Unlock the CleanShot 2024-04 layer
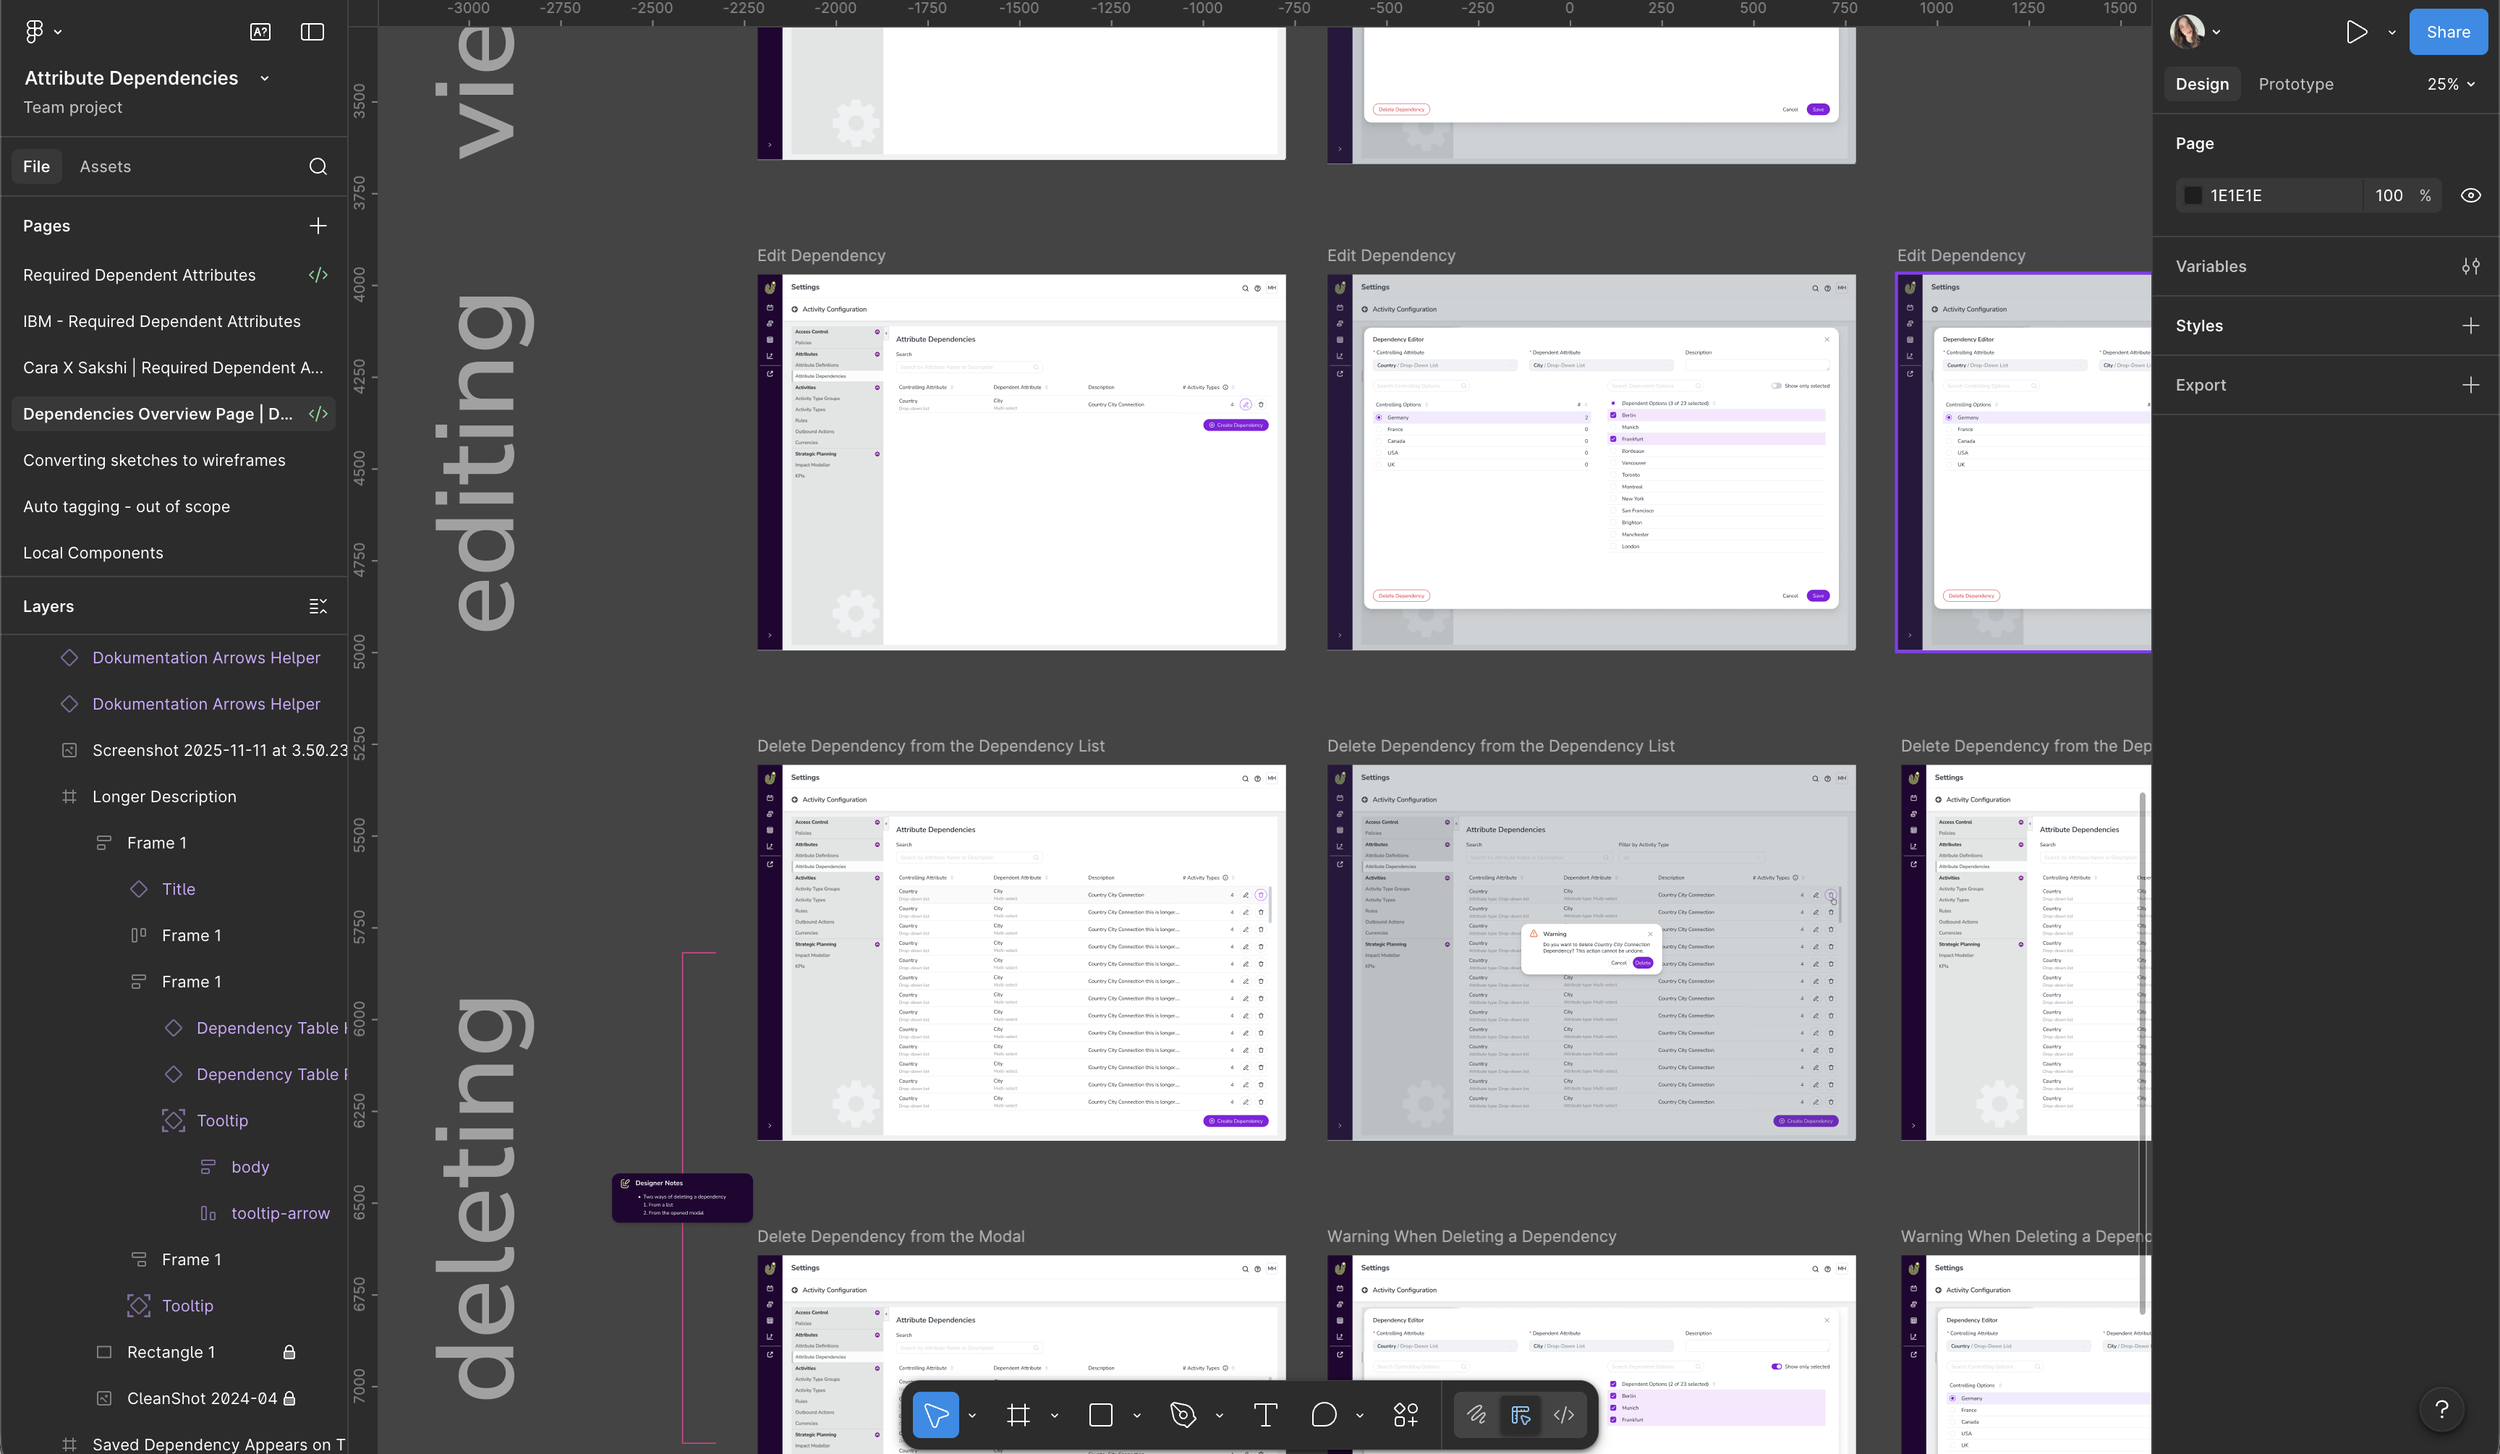Viewport: 2500px width, 1454px height. (289, 1398)
